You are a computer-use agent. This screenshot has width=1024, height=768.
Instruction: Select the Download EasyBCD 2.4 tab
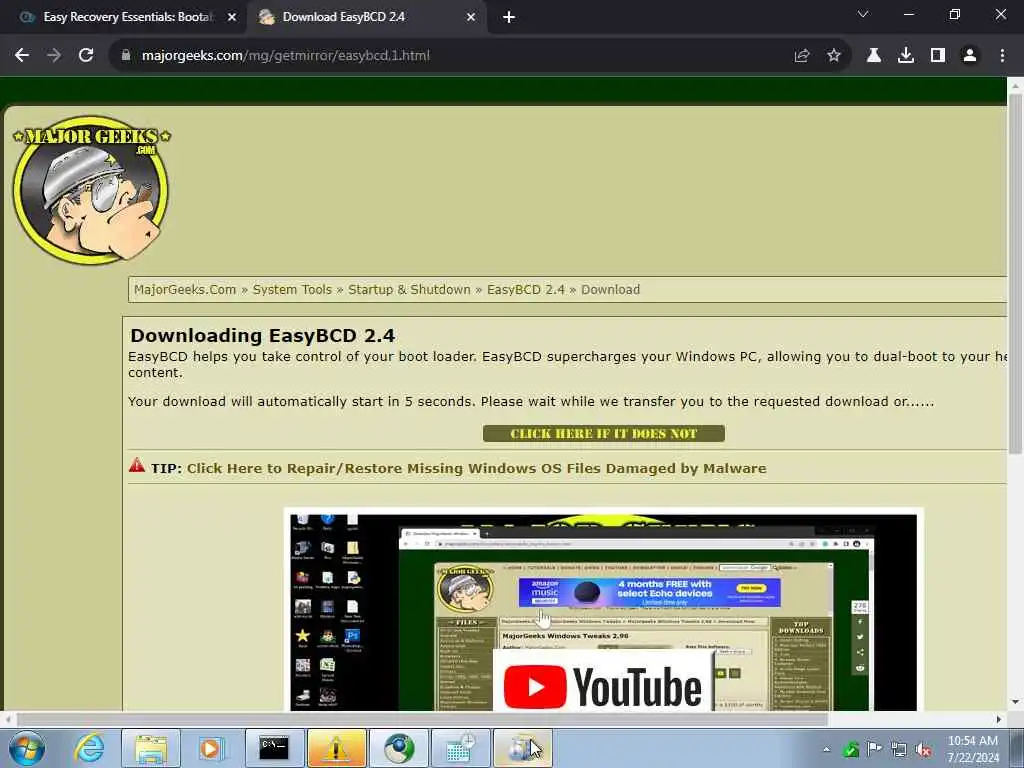pos(366,18)
